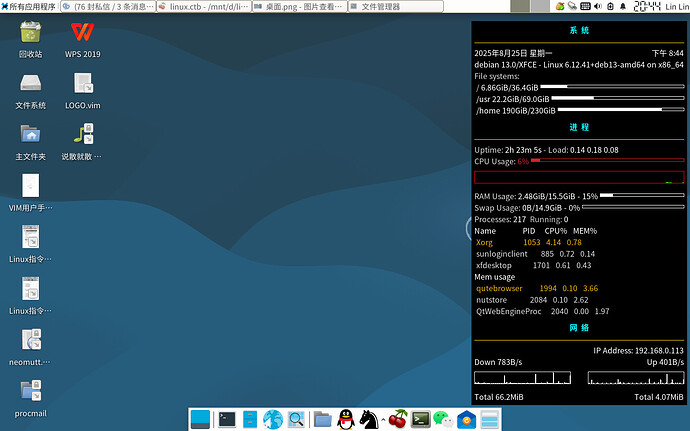This screenshot has width=690, height=431.
Task: Click the show desktop icon in dock
Action: point(200,420)
